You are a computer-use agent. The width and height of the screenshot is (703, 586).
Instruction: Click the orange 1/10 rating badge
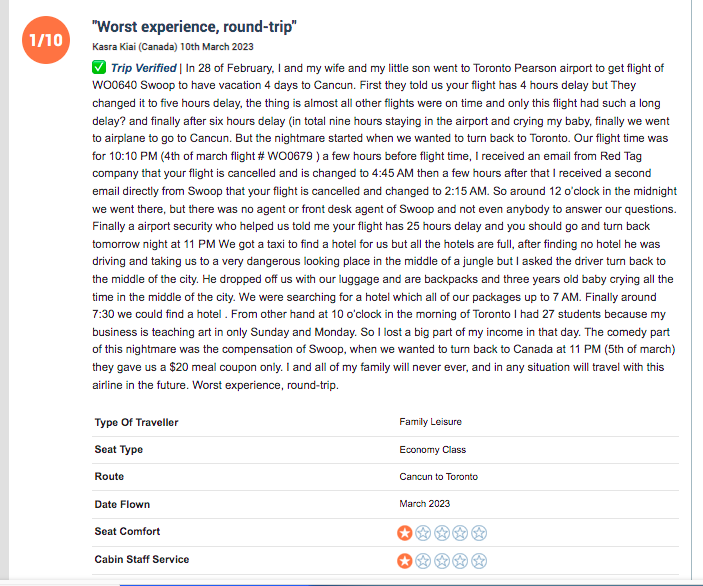point(46,40)
